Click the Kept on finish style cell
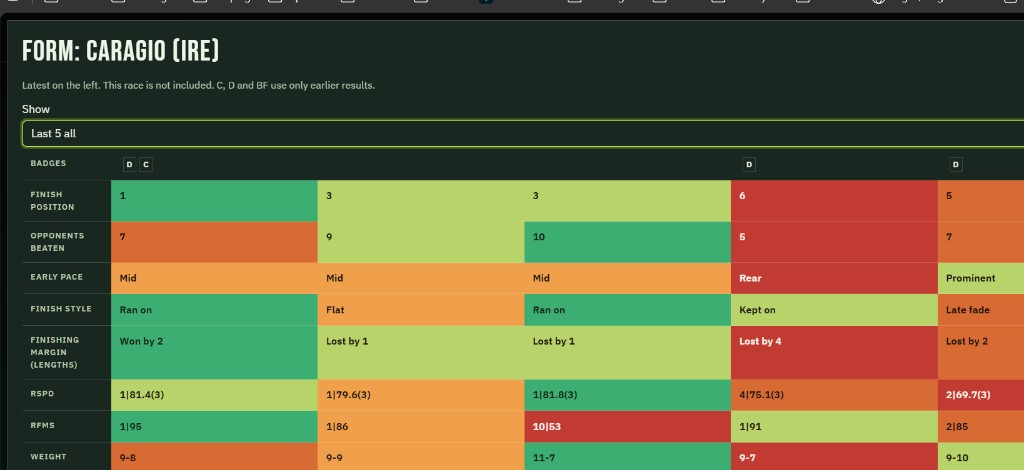The width and height of the screenshot is (1024, 470). (x=834, y=309)
